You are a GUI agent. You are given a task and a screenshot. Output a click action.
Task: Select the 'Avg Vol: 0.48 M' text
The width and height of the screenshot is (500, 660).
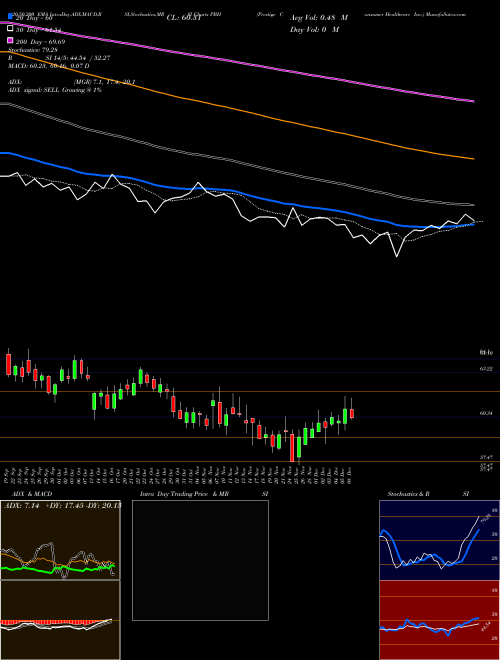pos(319,18)
